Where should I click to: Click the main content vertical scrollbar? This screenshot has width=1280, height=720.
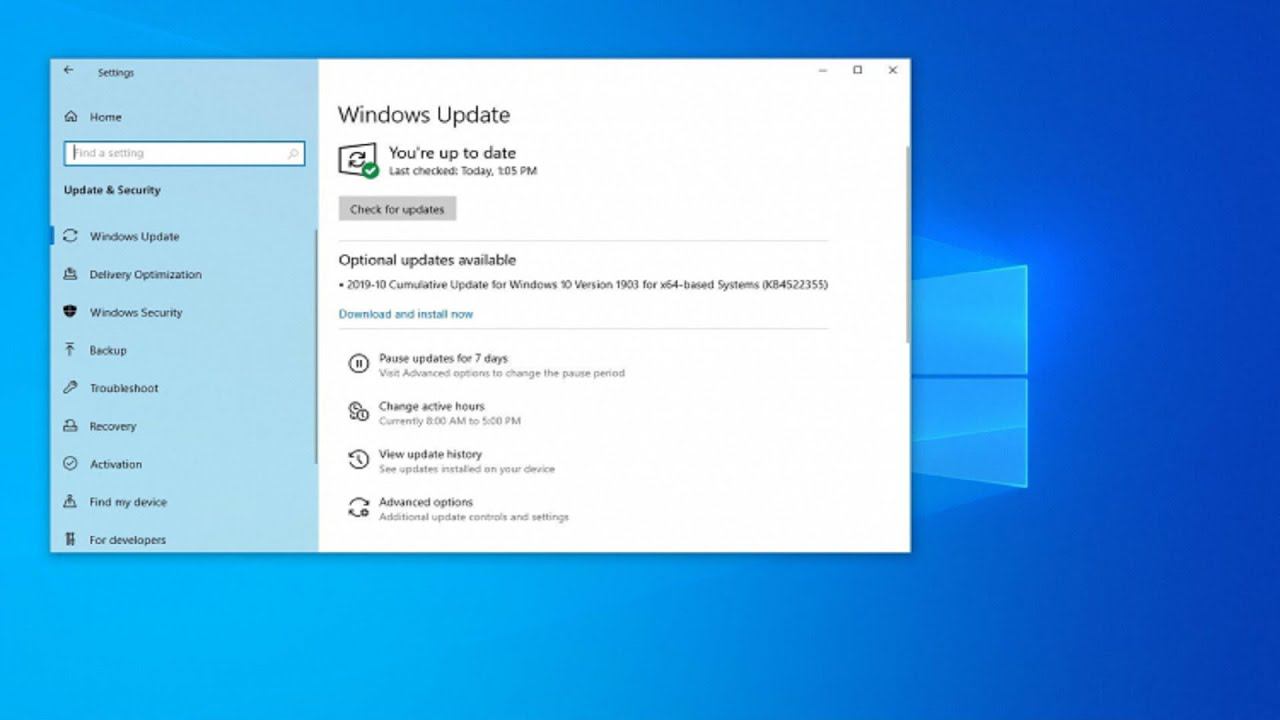coord(907,245)
